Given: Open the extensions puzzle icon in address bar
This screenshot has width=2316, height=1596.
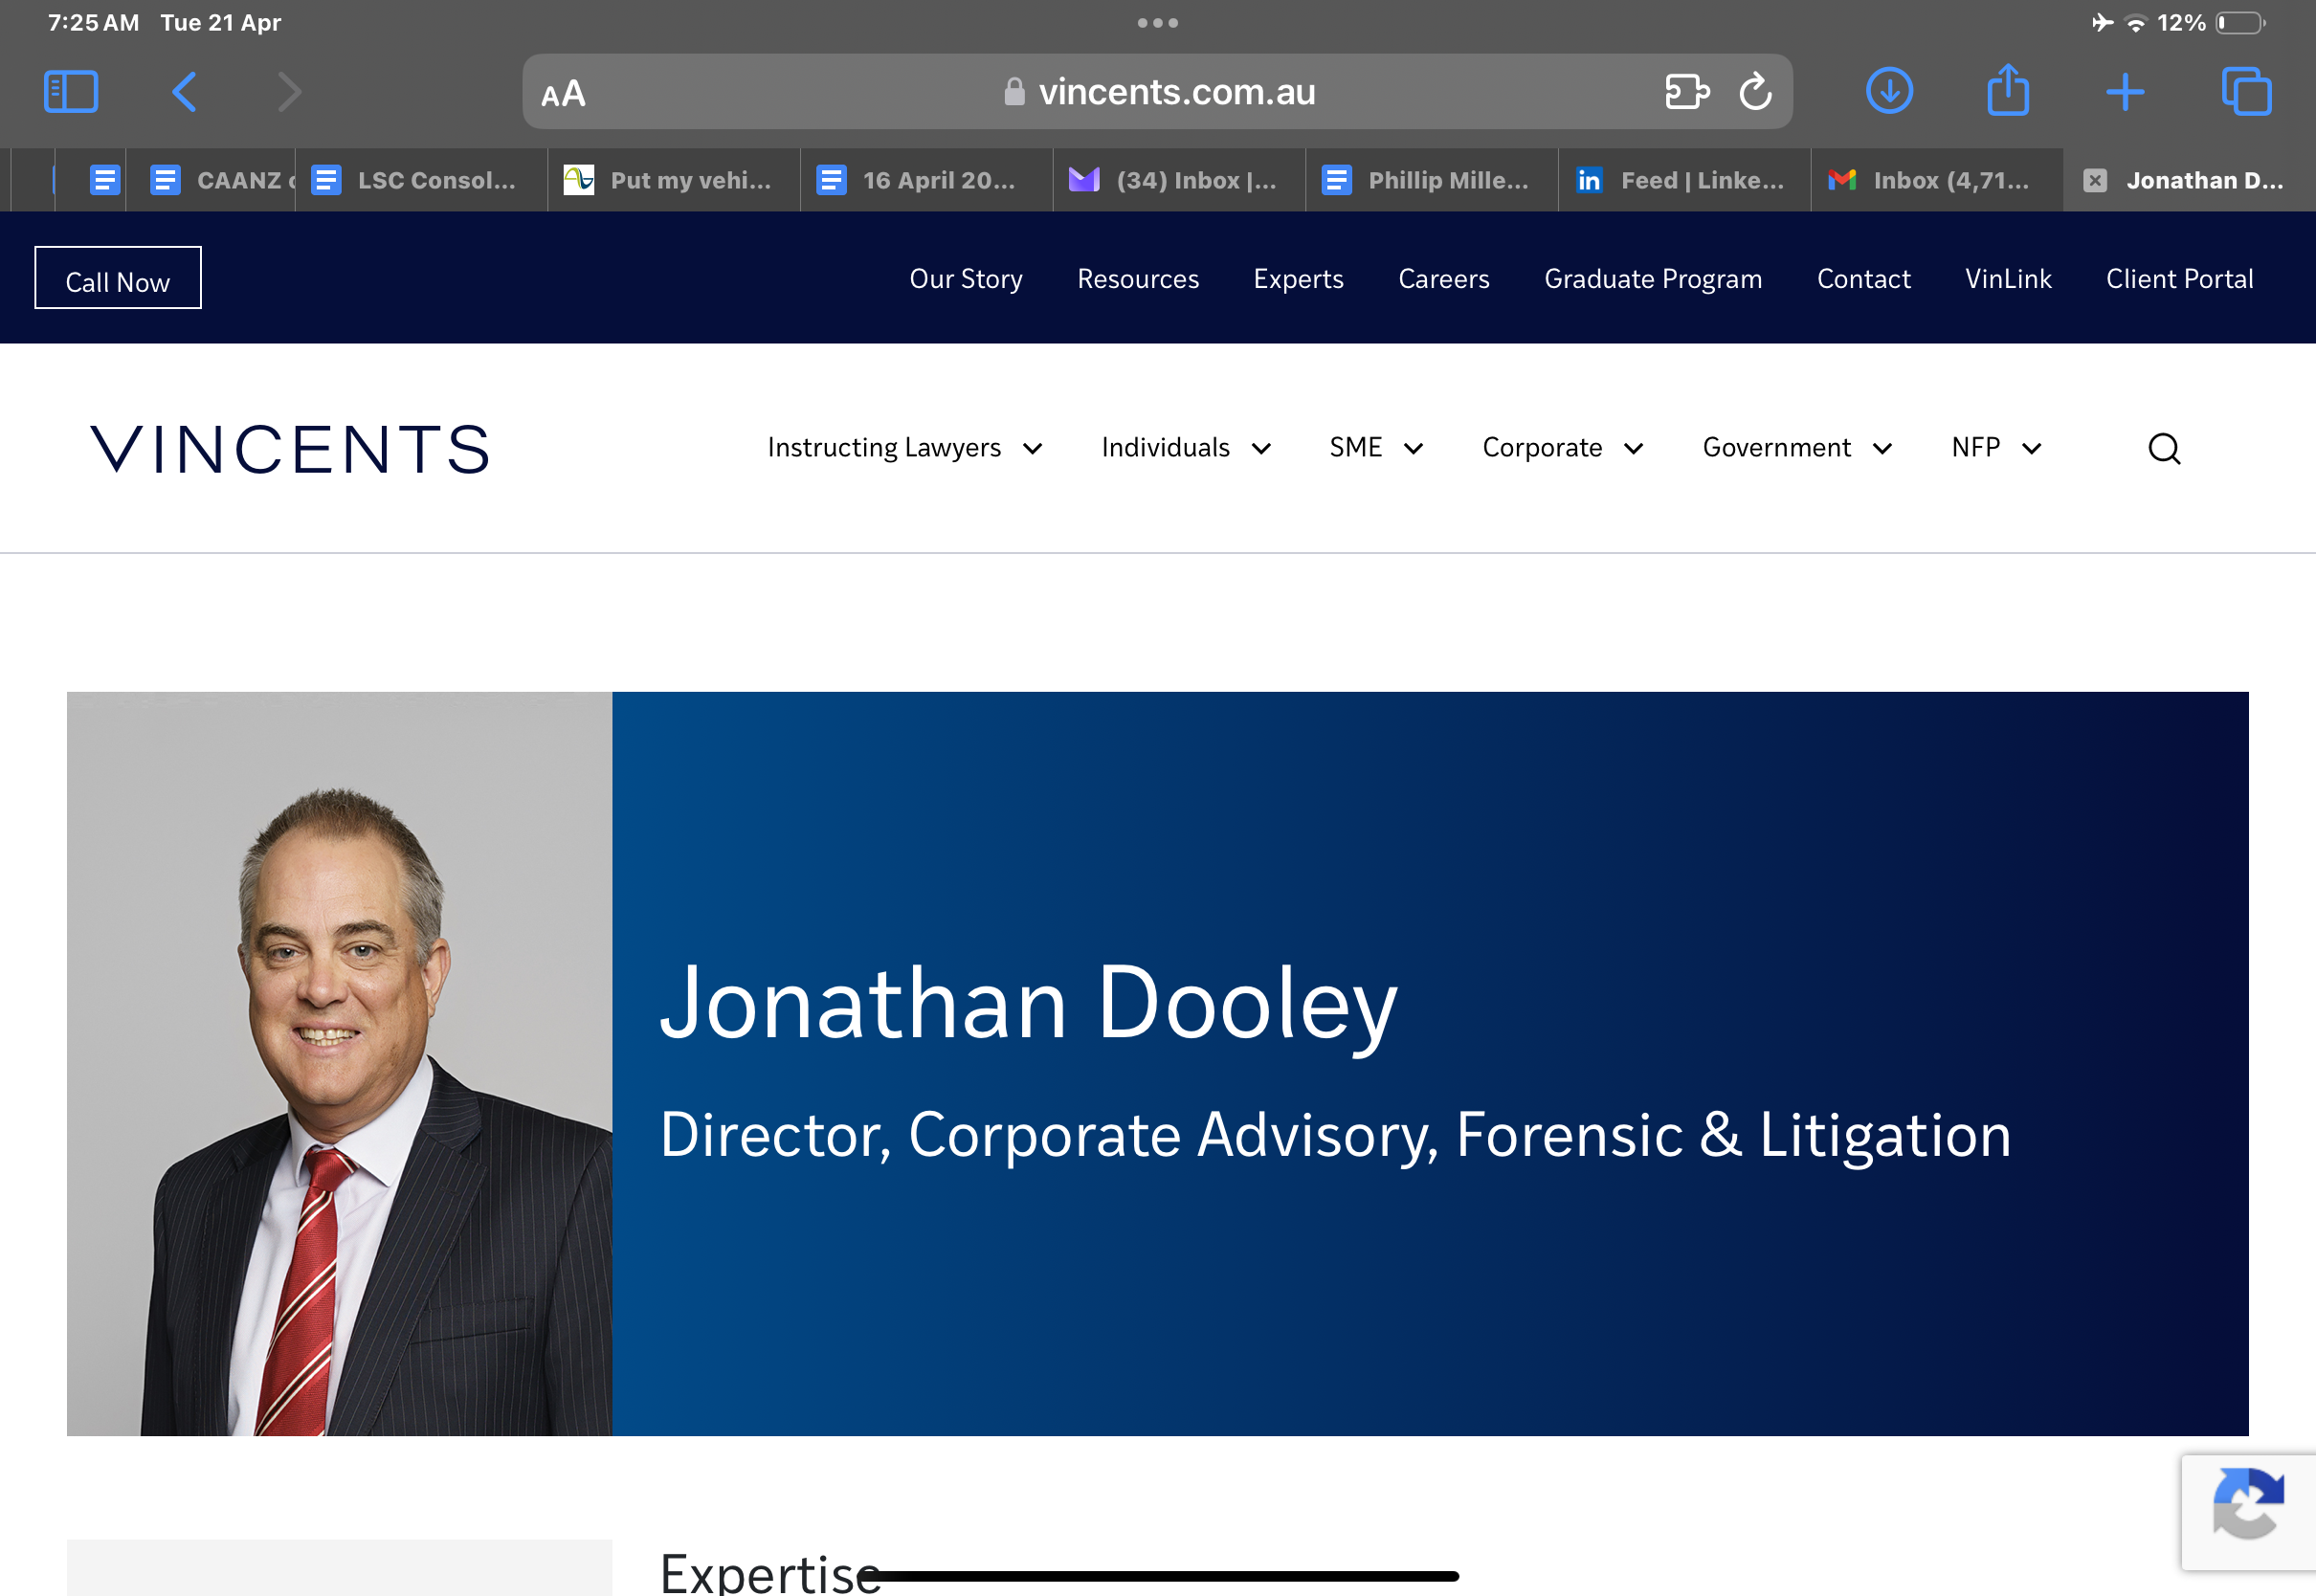Looking at the screenshot, I should (1686, 92).
